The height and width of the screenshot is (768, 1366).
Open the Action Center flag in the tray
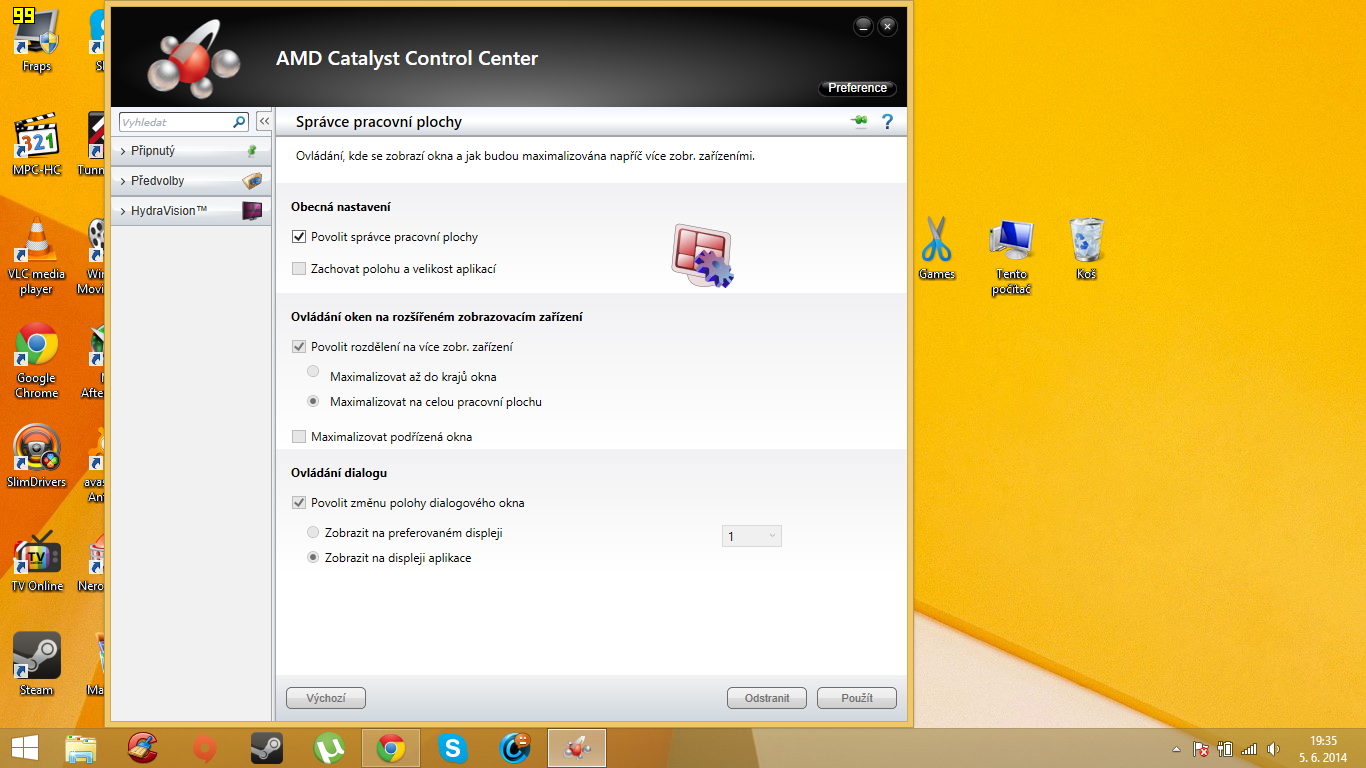1202,748
